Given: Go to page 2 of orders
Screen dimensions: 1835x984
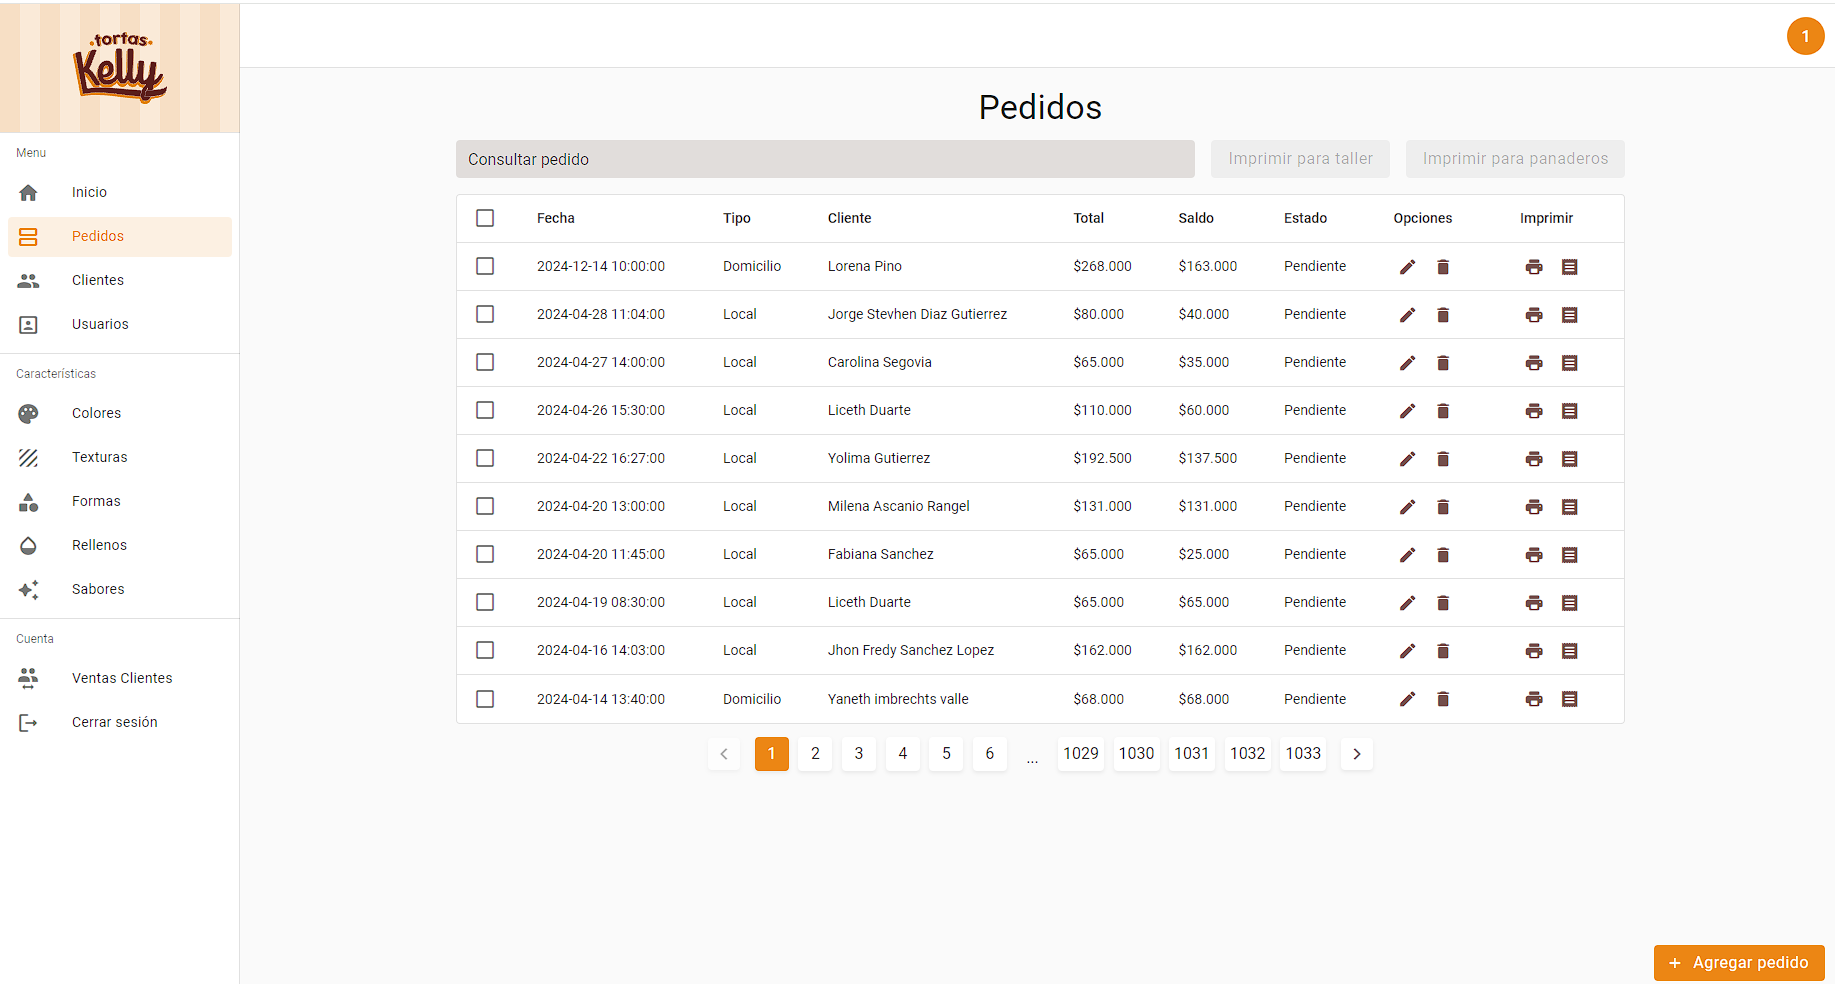Looking at the screenshot, I should tap(815, 754).
